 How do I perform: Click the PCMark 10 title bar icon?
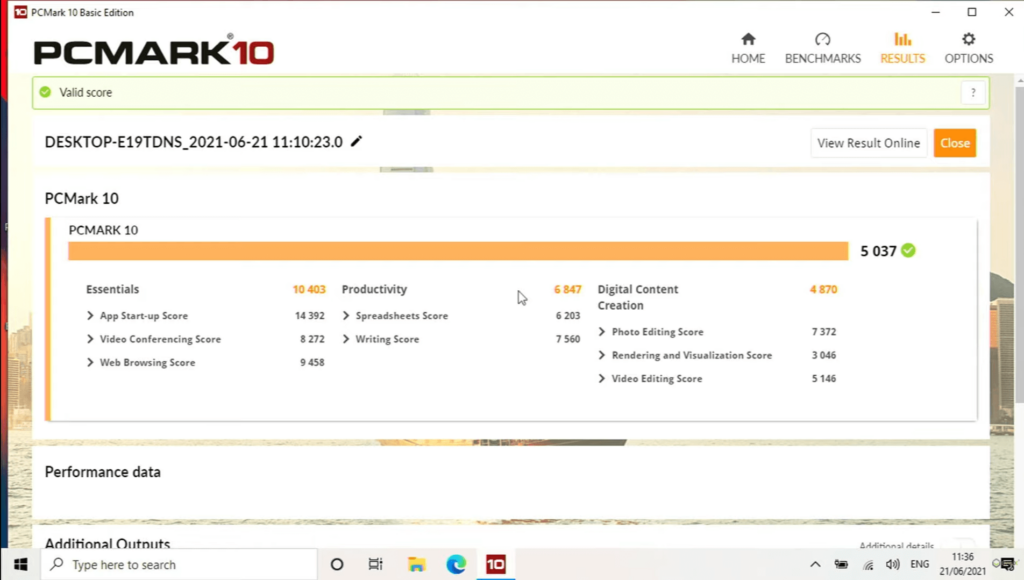click(x=20, y=12)
